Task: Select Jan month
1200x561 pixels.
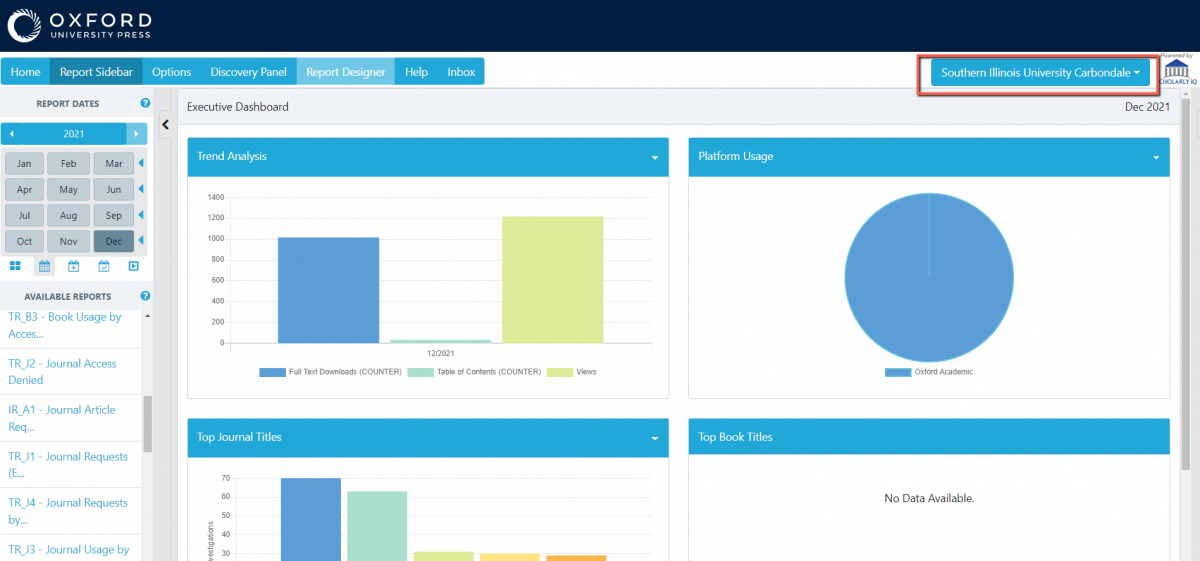Action: click(x=24, y=163)
